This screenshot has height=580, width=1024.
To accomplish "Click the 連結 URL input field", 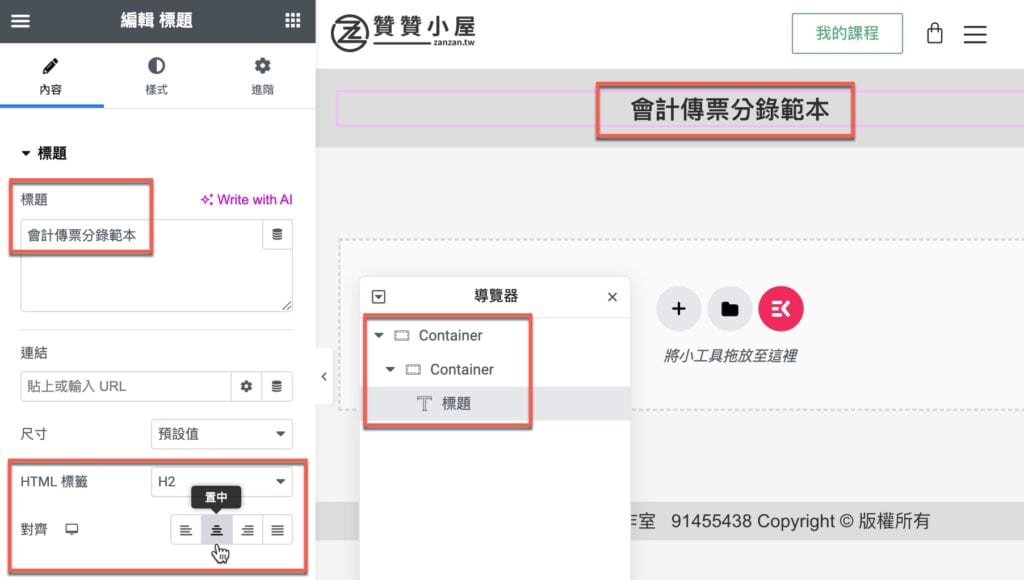I will tap(125, 386).
